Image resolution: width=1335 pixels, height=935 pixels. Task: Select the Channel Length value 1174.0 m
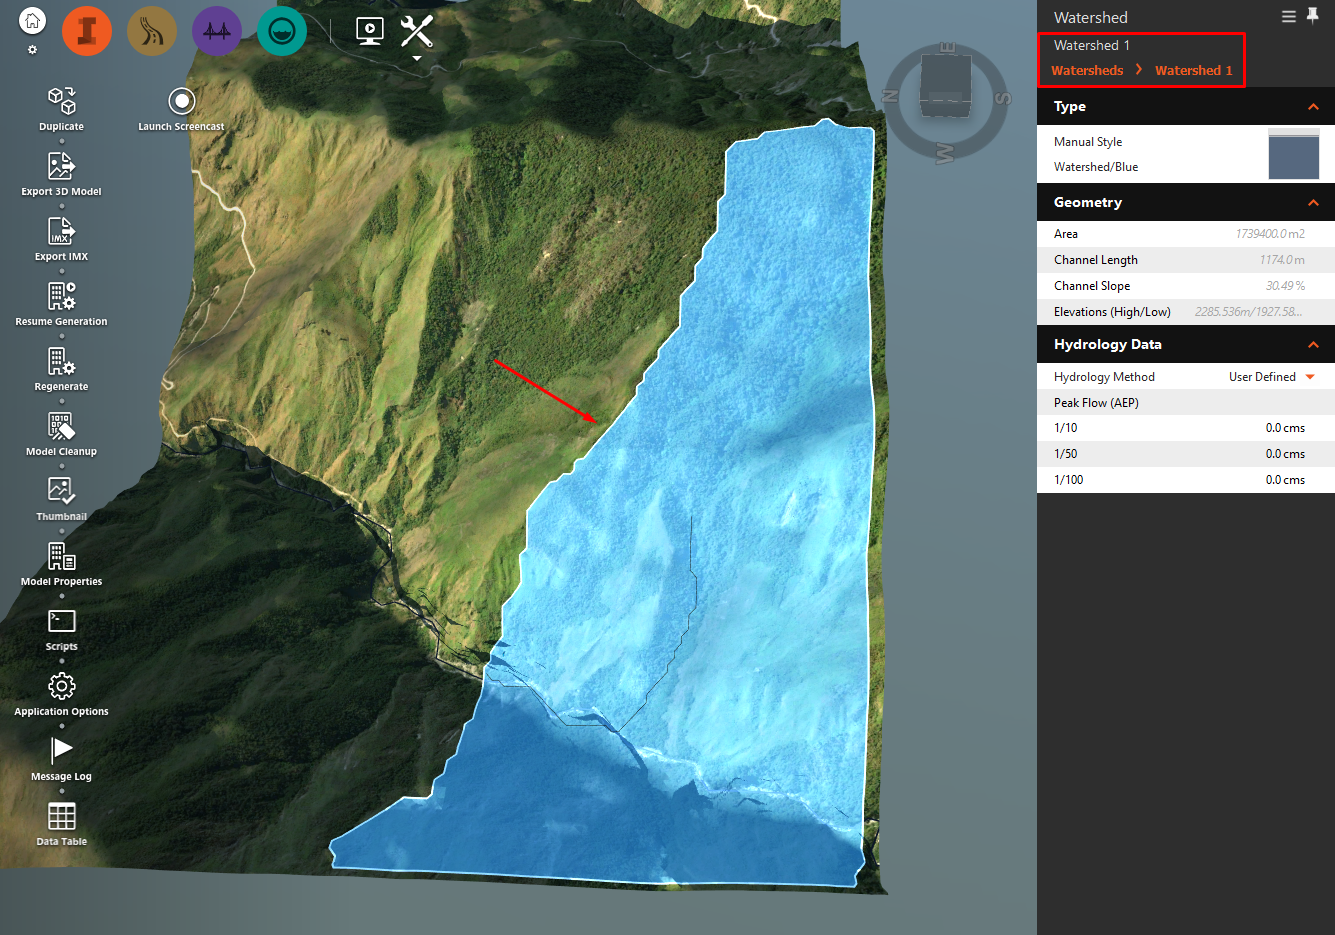pyautogui.click(x=1282, y=260)
